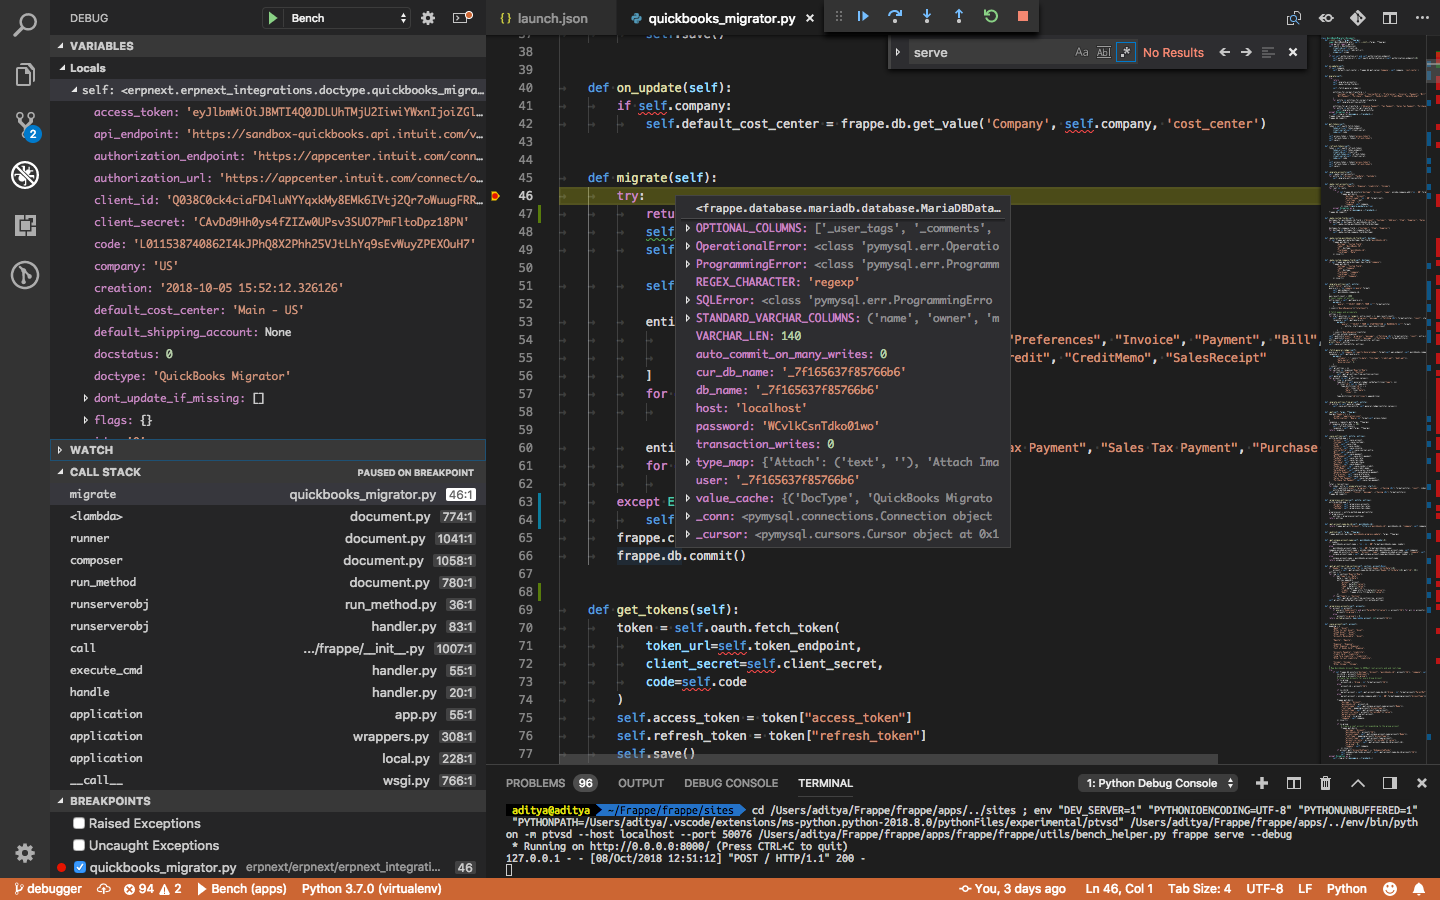Click the feedback smiley in status bar
Screen dimensions: 1440x900
point(1390,888)
